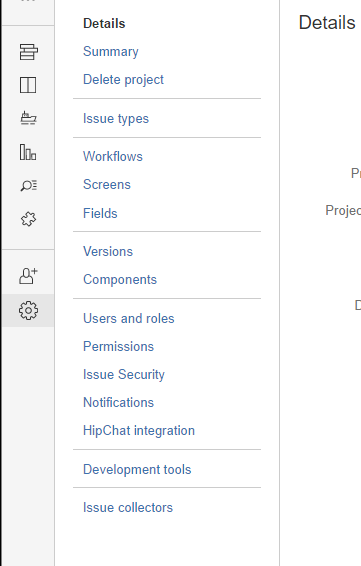View the Versions page
Image resolution: width=361 pixels, height=566 pixels.
coord(108,252)
